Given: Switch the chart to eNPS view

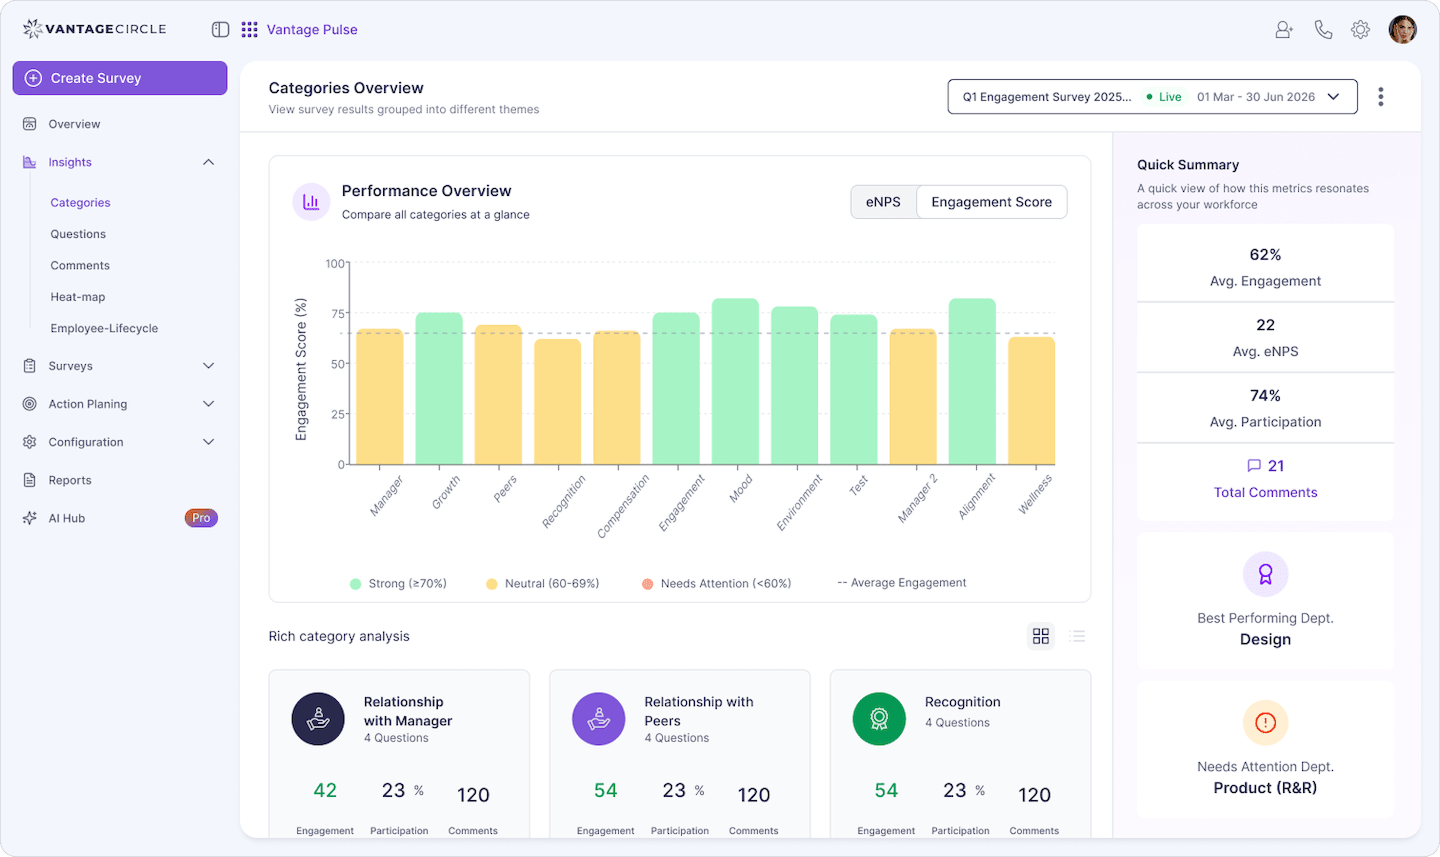Looking at the screenshot, I should (883, 201).
